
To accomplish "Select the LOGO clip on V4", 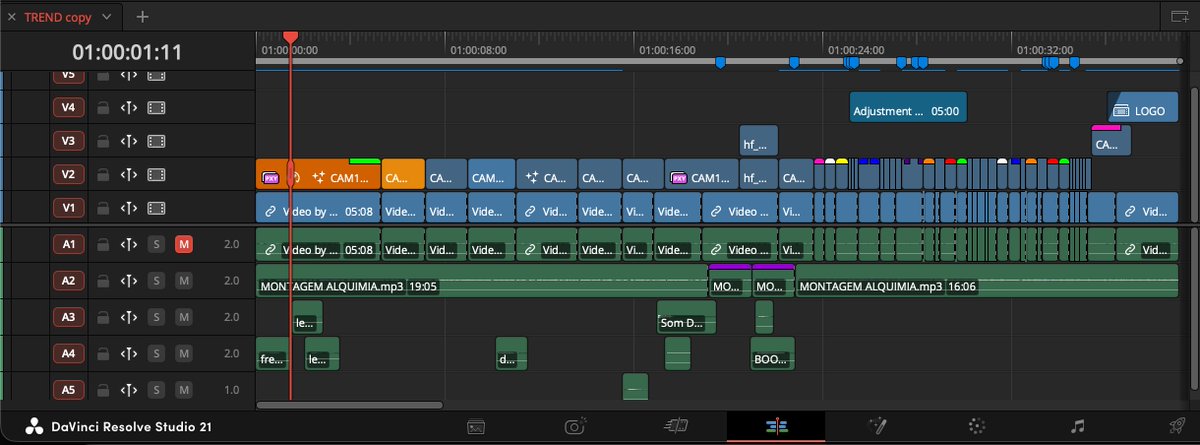I will coord(1142,108).
